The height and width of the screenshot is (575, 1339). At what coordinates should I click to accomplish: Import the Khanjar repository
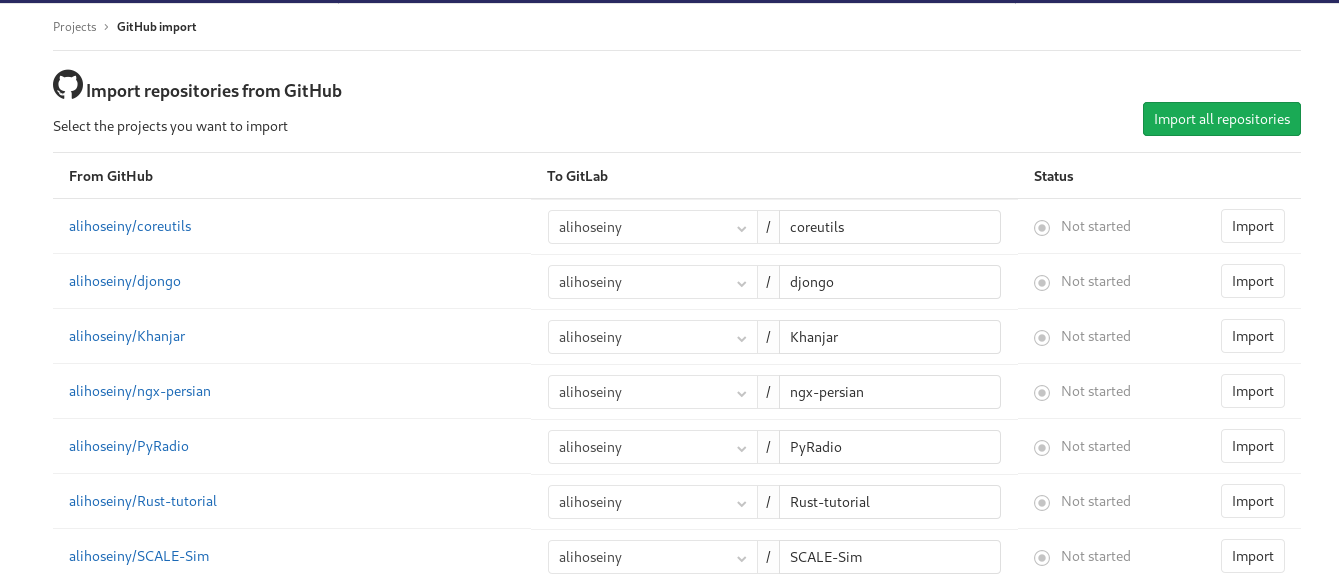pos(1253,336)
